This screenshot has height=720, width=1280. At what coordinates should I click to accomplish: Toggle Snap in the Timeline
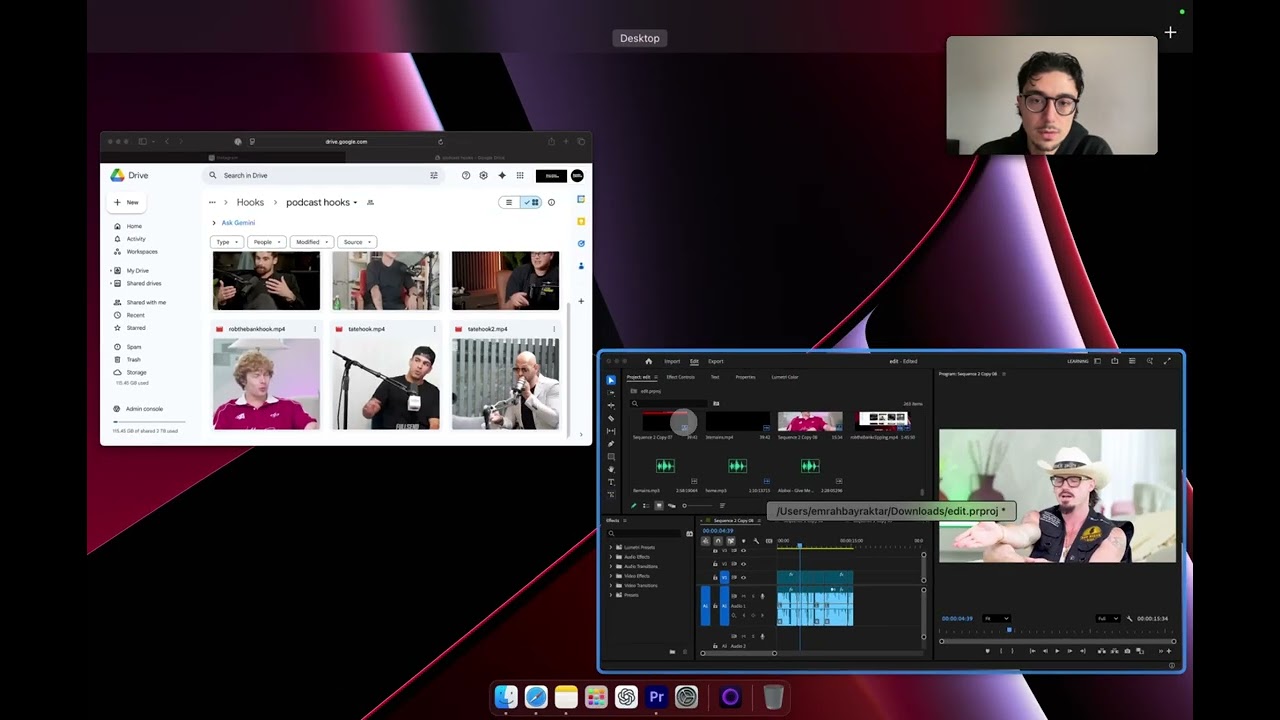point(718,541)
